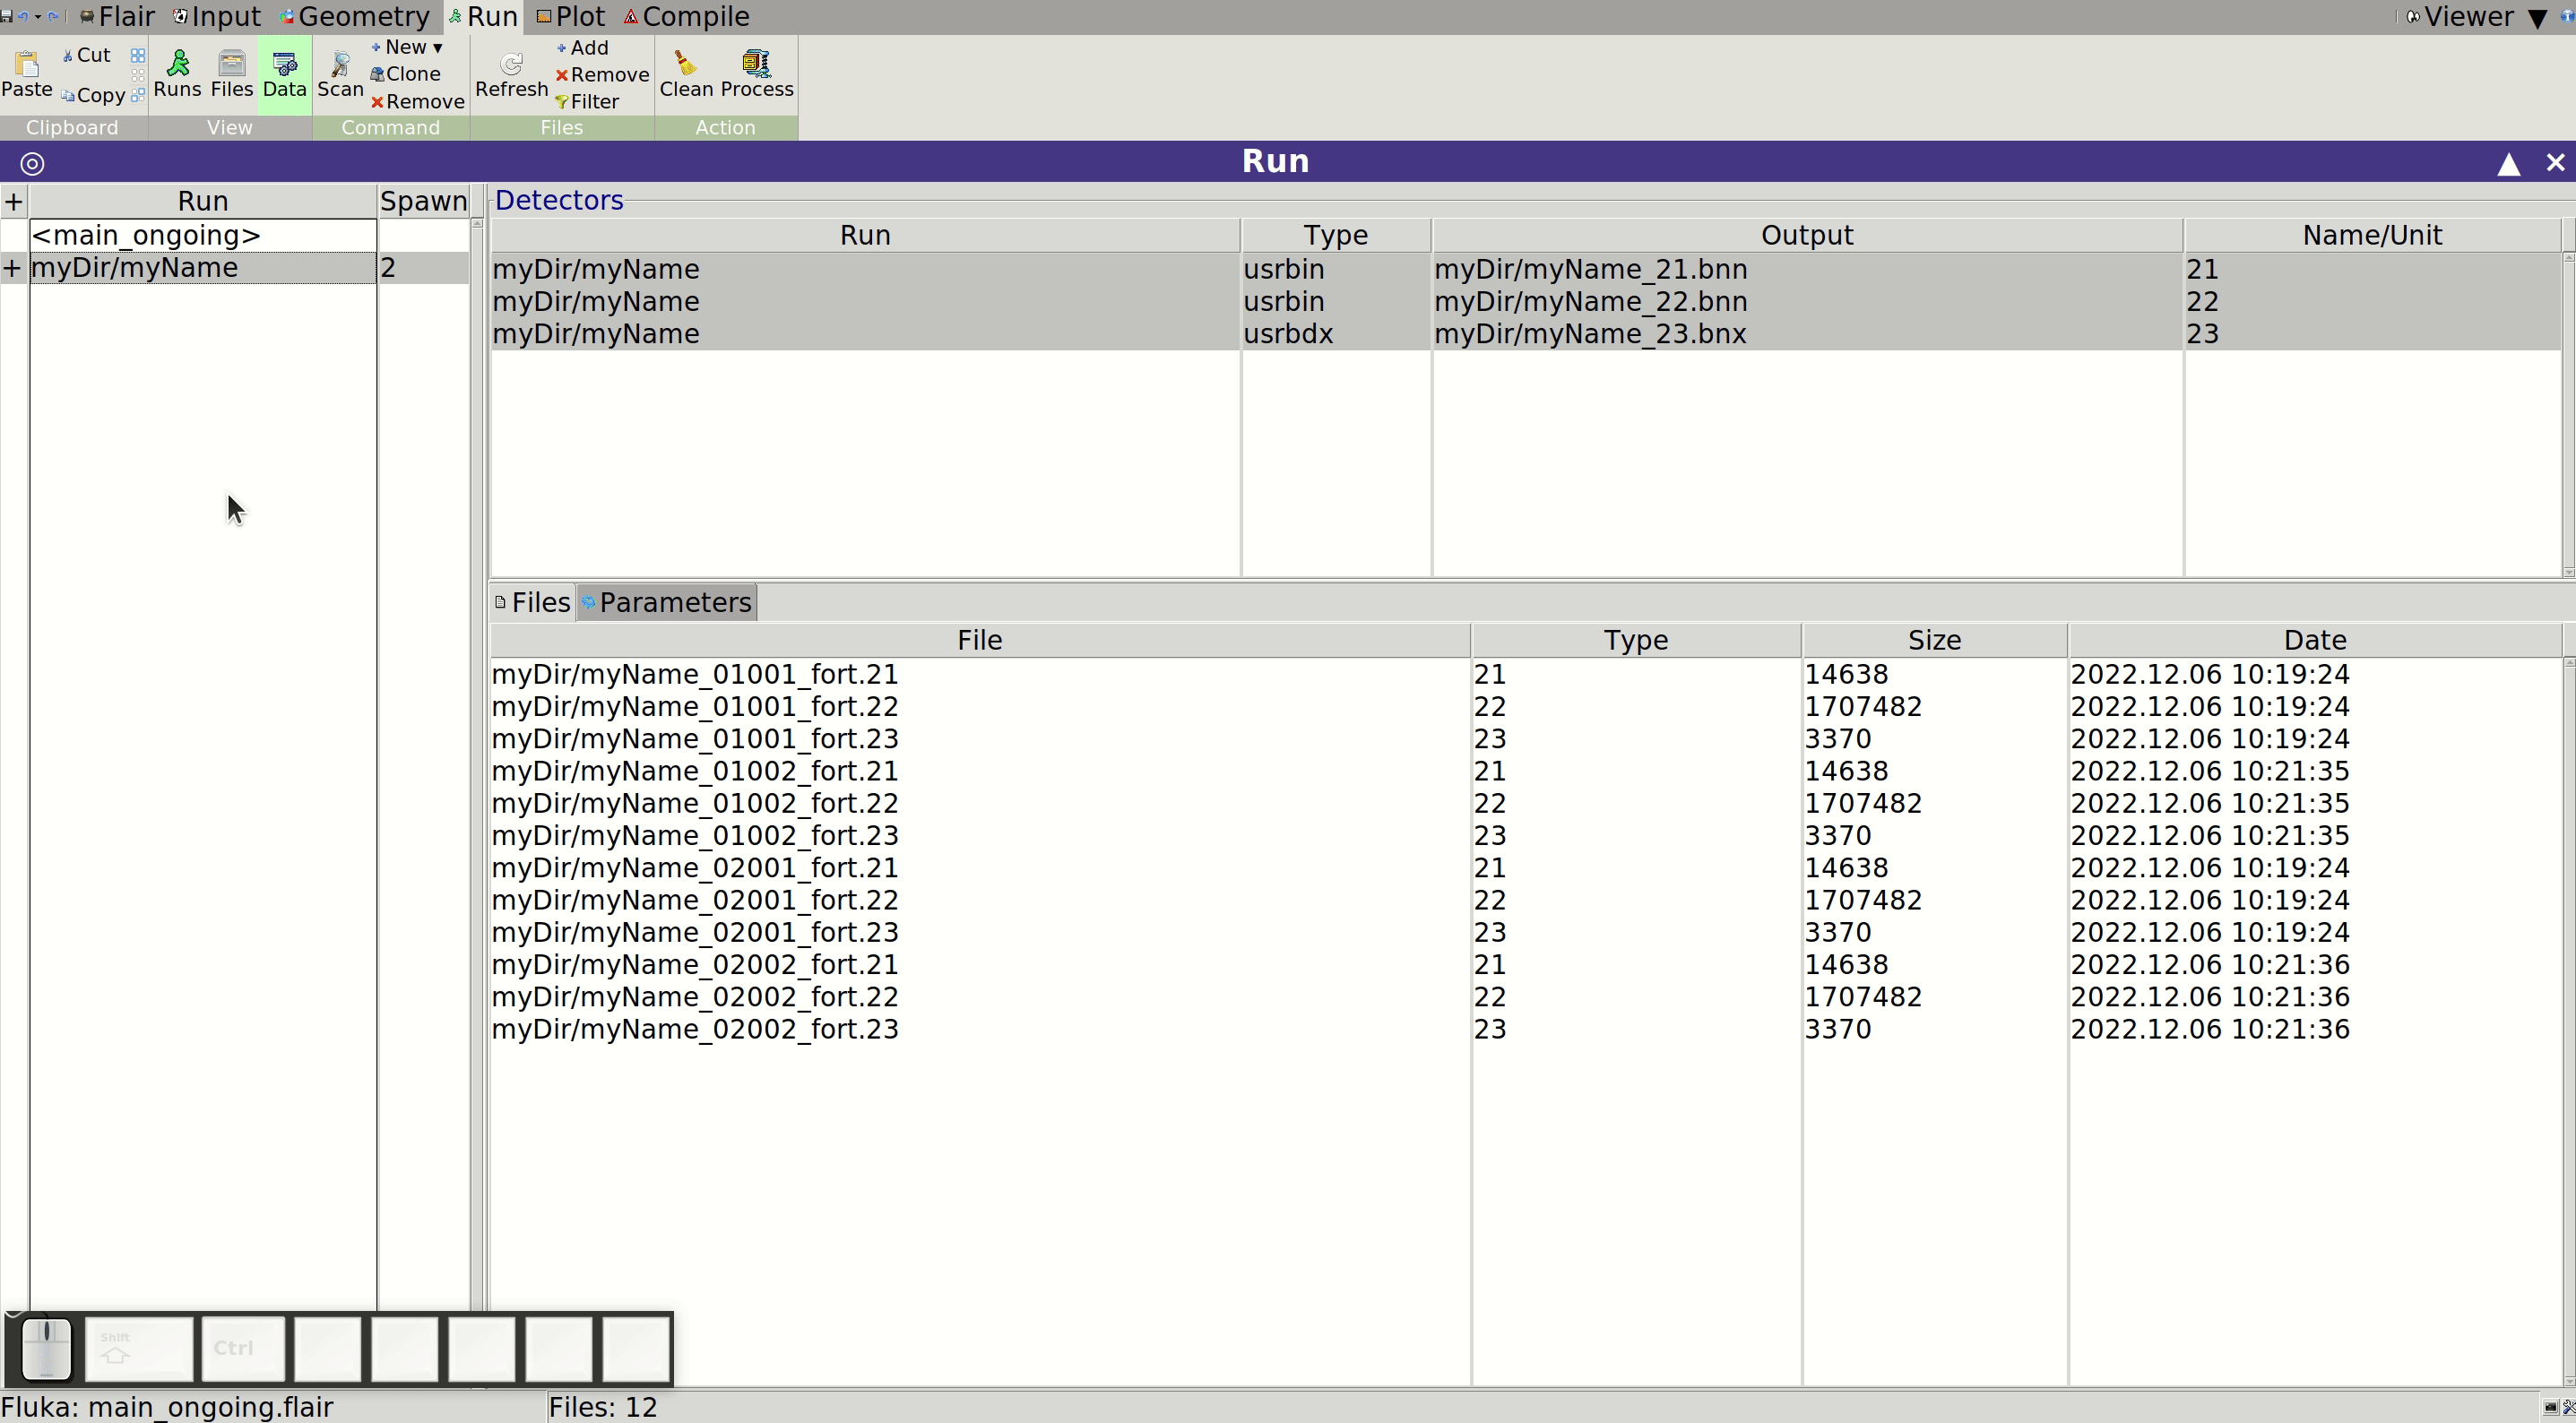Open the Plot ribbon tab
The image size is (2576, 1423).
[571, 16]
